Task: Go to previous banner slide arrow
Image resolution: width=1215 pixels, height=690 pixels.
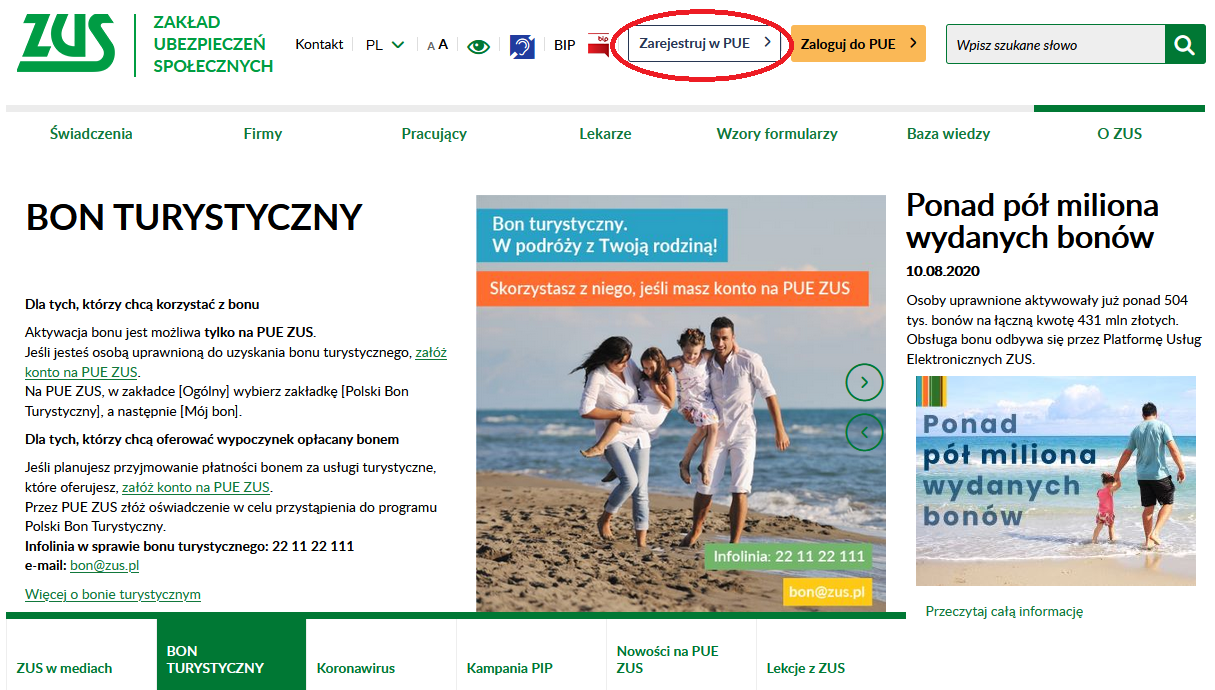Action: click(865, 432)
